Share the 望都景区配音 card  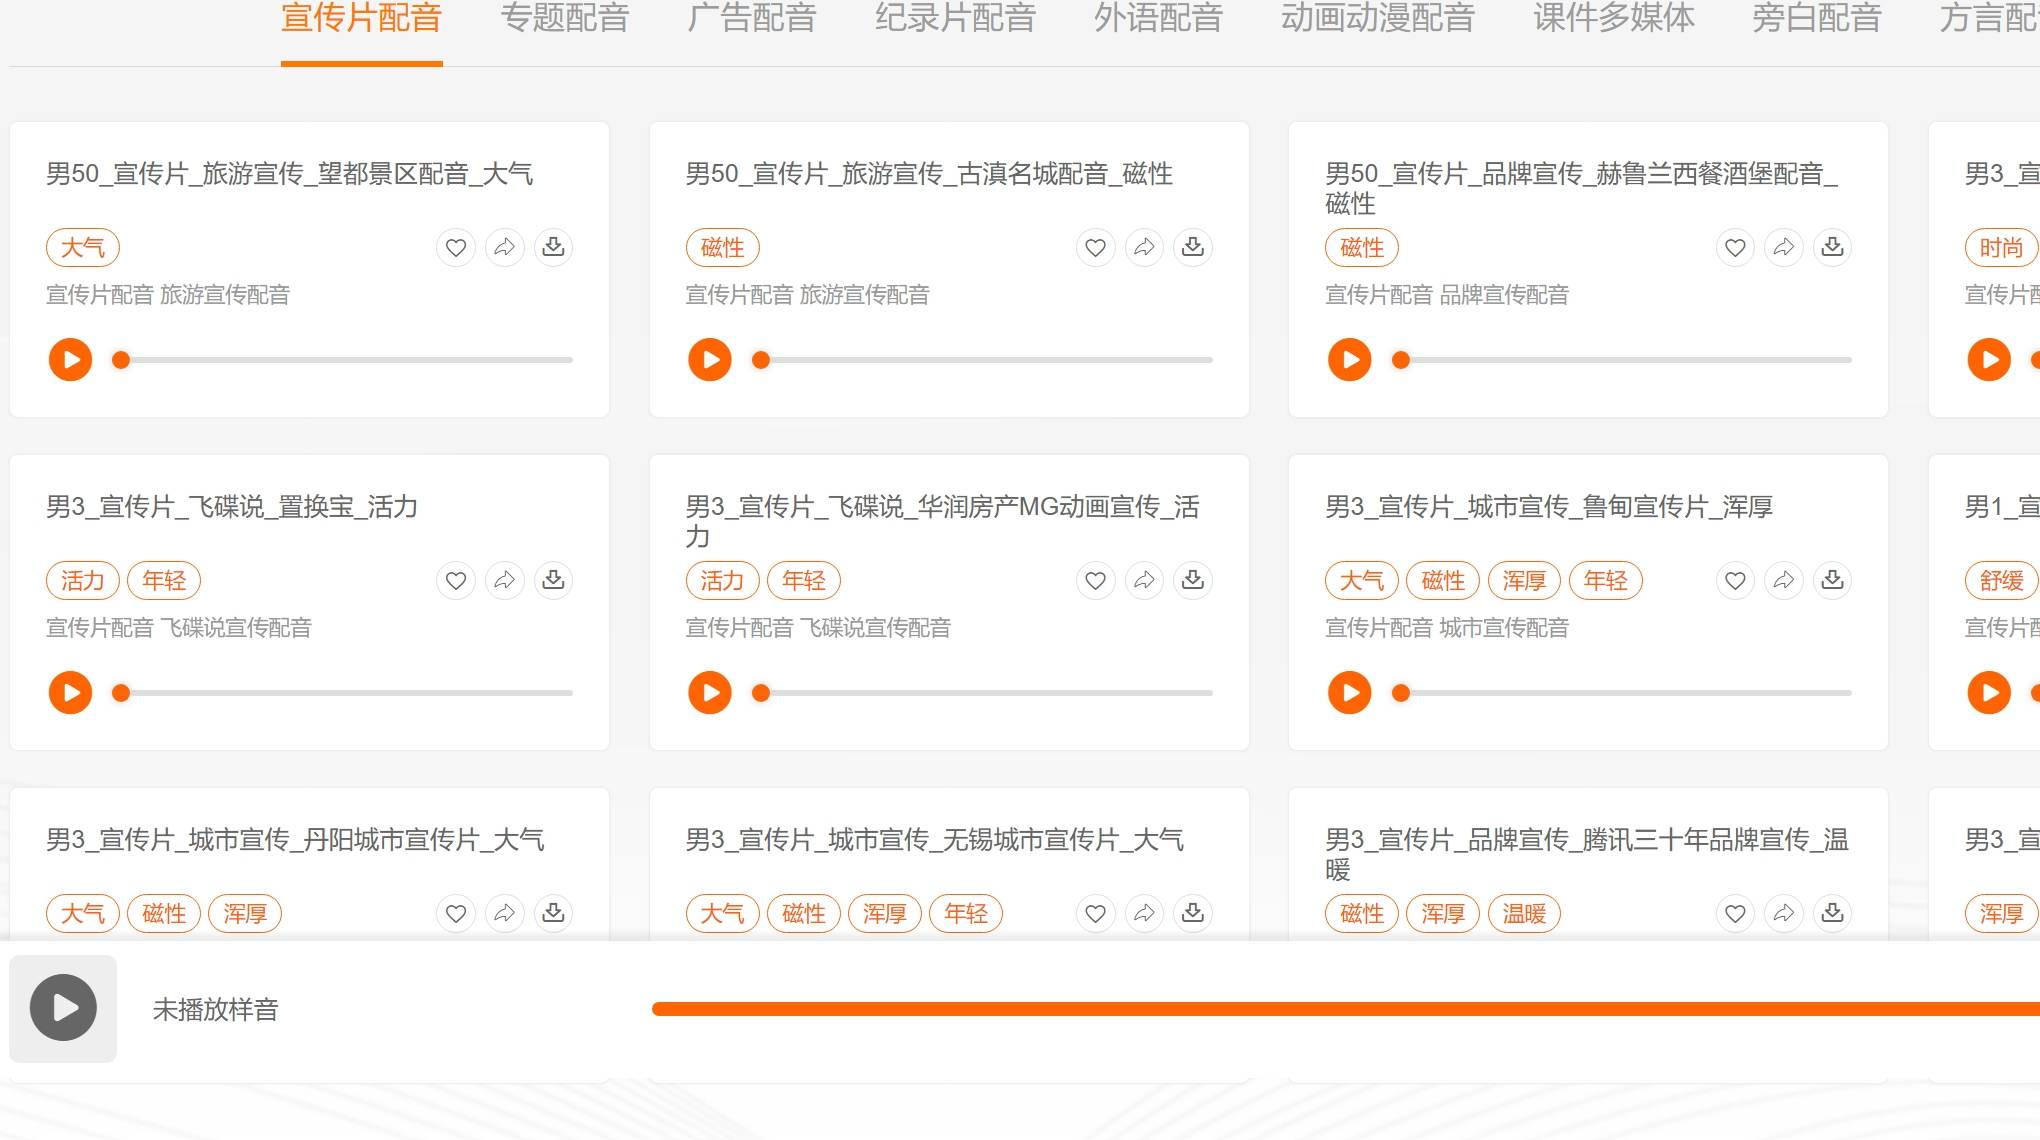click(505, 247)
